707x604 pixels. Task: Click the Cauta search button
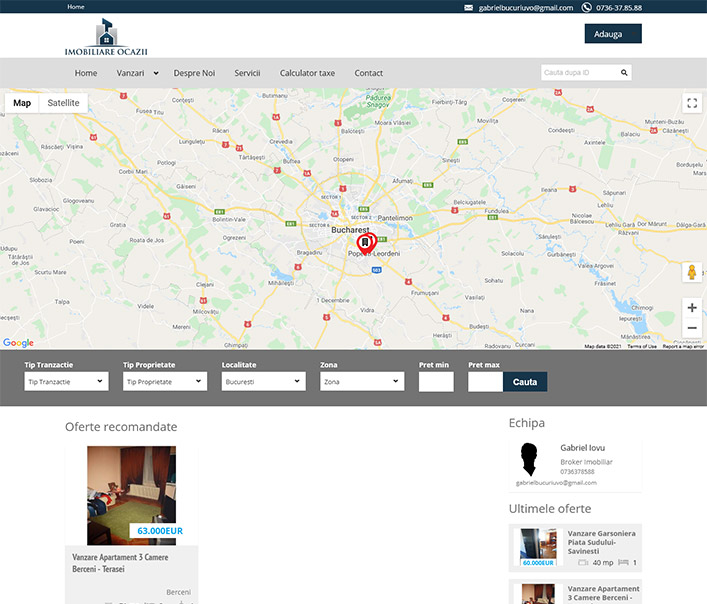[525, 382]
